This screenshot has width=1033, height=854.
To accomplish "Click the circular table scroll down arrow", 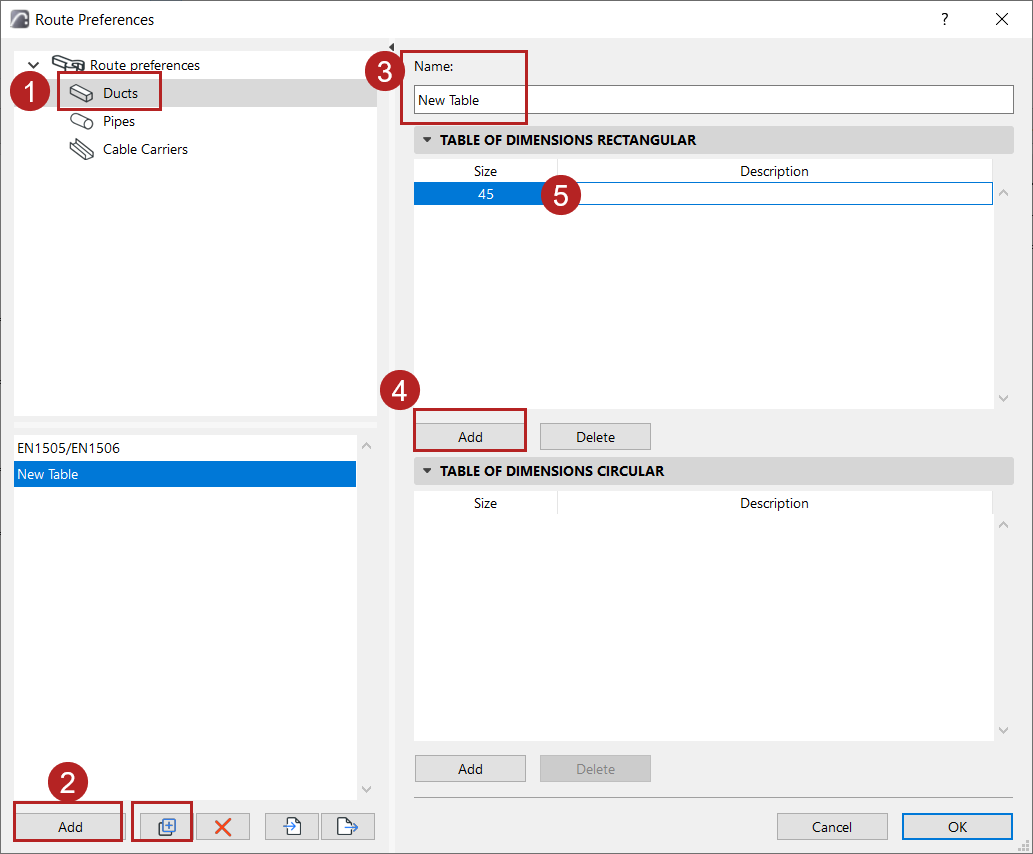I will [1003, 730].
